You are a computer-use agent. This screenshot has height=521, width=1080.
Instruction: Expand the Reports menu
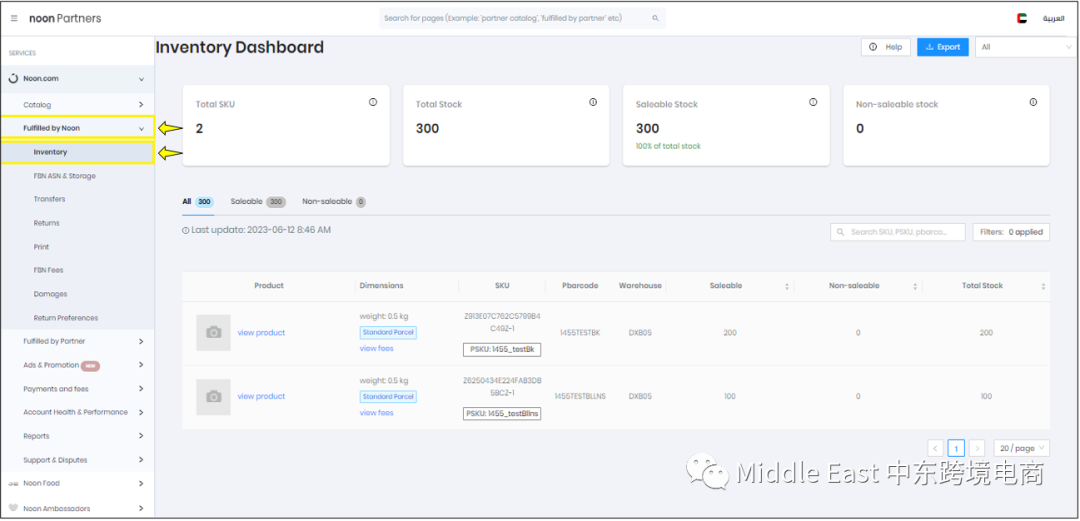[x=141, y=436]
